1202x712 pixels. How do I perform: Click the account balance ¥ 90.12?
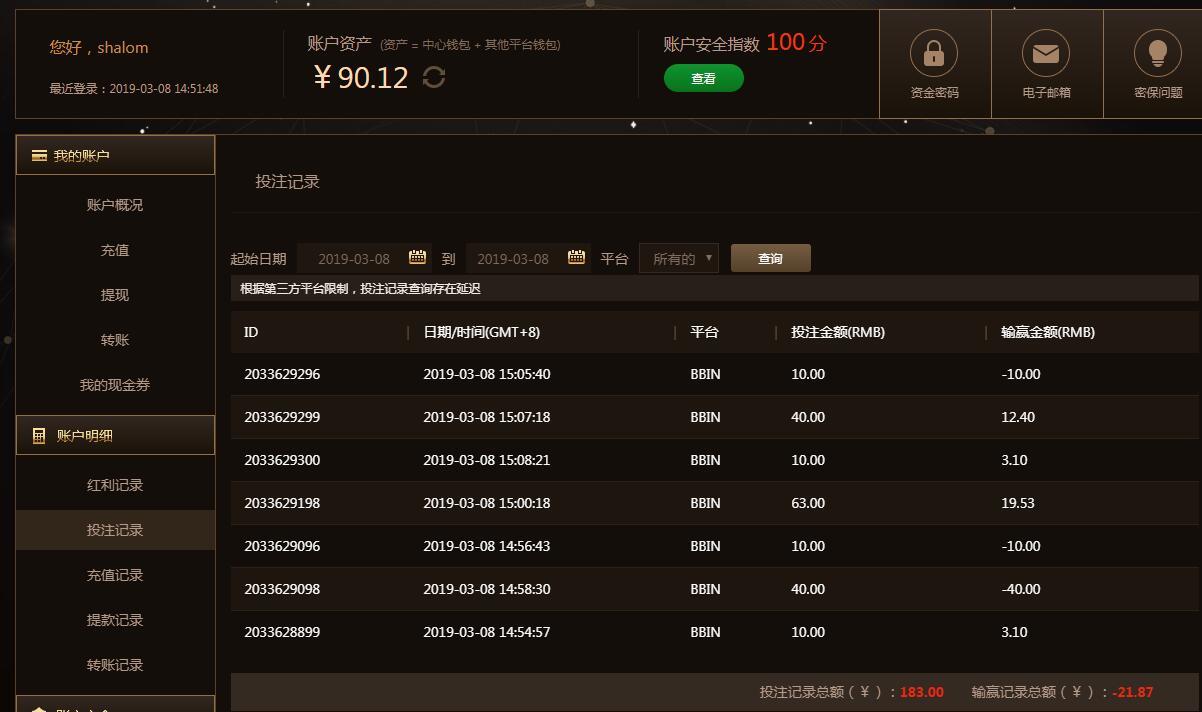(361, 77)
